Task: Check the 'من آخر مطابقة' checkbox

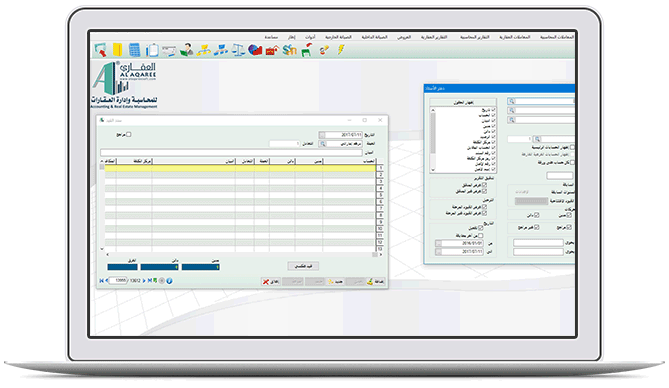Action: (x=481, y=236)
